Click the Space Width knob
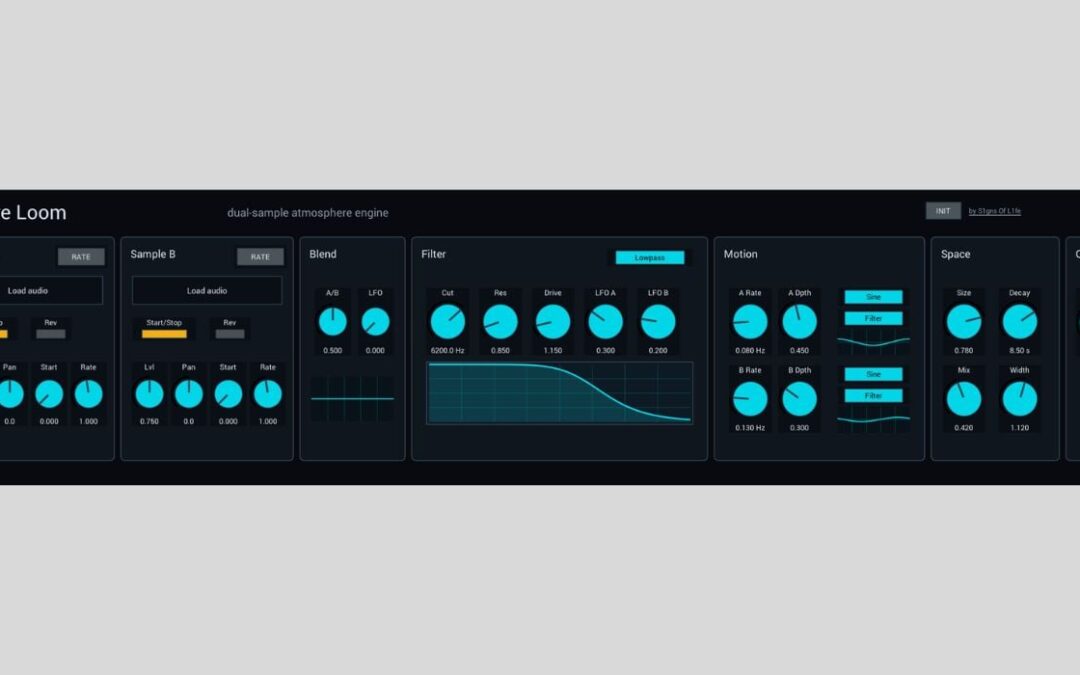The image size is (1080, 675). pos(1019,399)
